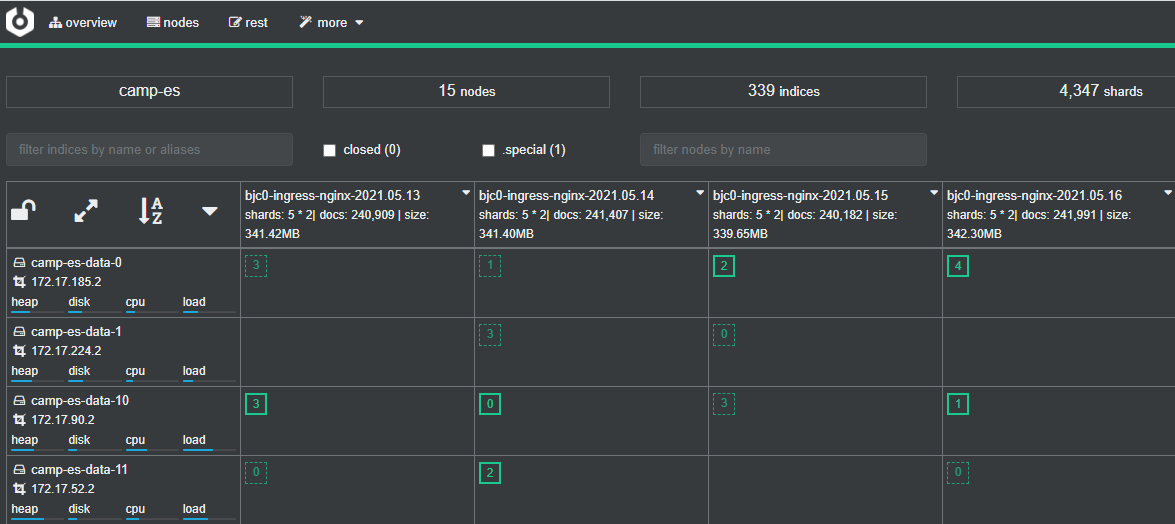Screen dimensions: 1175x524
Task: Select shard 0 of nginx-2021.05.14 on camp-es-data-10
Action: click(x=489, y=404)
